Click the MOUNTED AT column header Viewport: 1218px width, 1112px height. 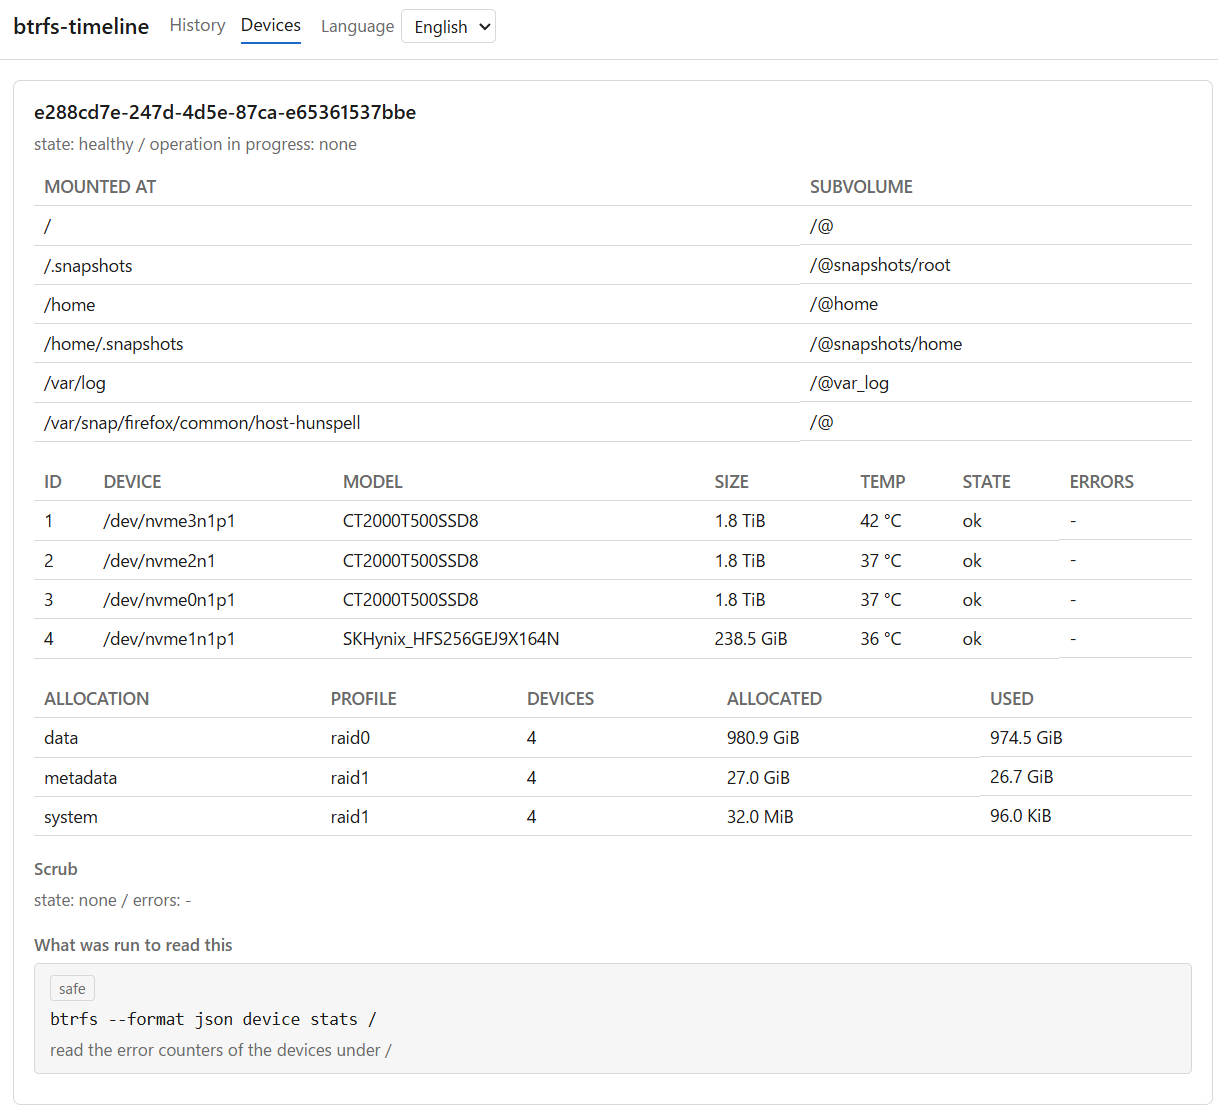pos(100,187)
